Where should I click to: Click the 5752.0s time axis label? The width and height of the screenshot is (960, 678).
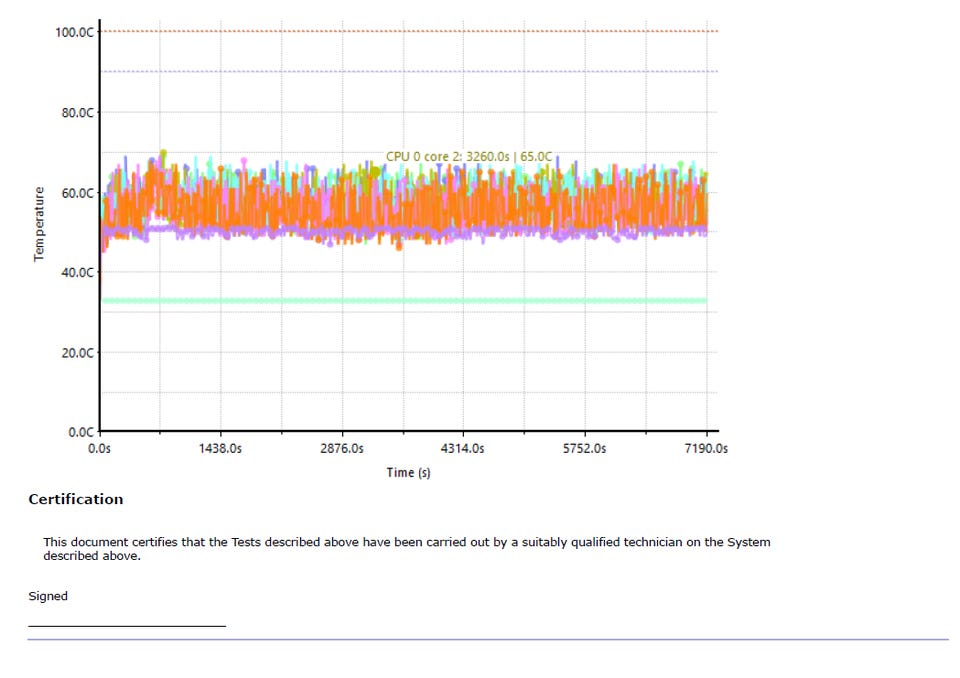pyautogui.click(x=585, y=448)
